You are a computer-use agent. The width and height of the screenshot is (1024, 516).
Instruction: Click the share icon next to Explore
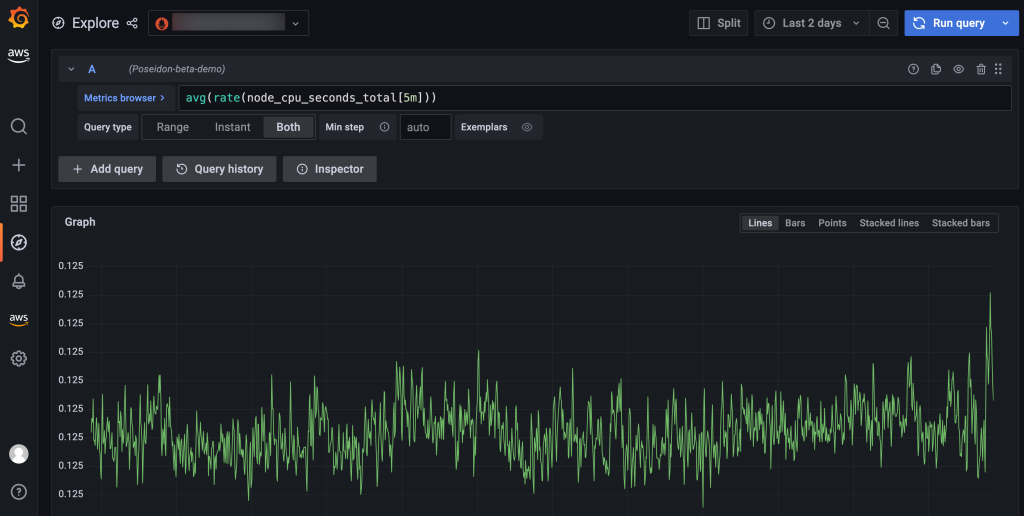coord(133,23)
